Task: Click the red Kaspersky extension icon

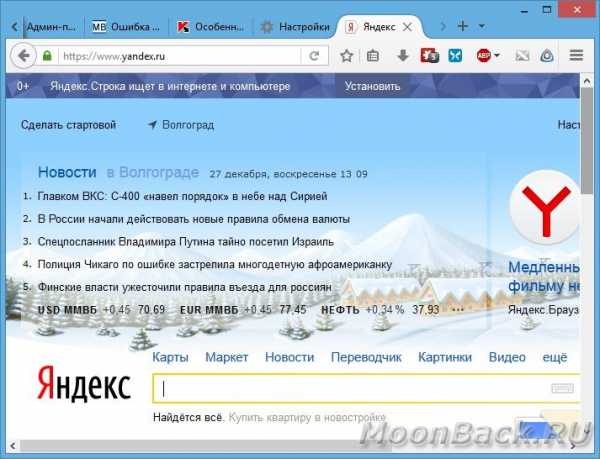Action: (x=429, y=56)
